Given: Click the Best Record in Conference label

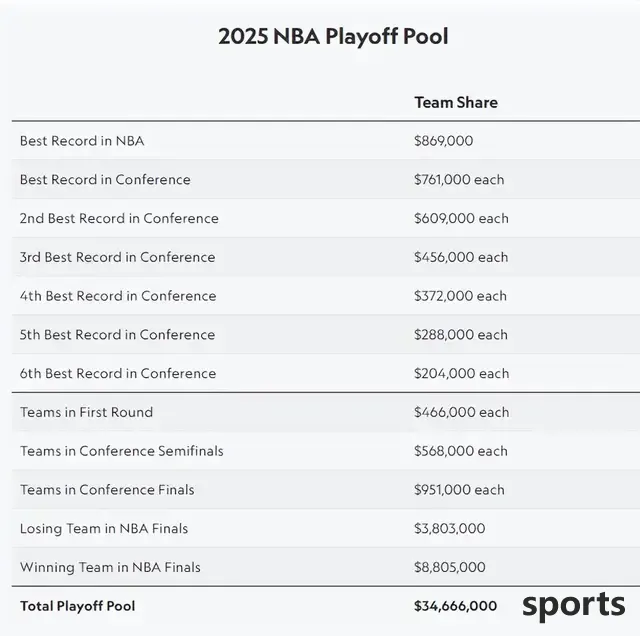Looking at the screenshot, I should [105, 180].
